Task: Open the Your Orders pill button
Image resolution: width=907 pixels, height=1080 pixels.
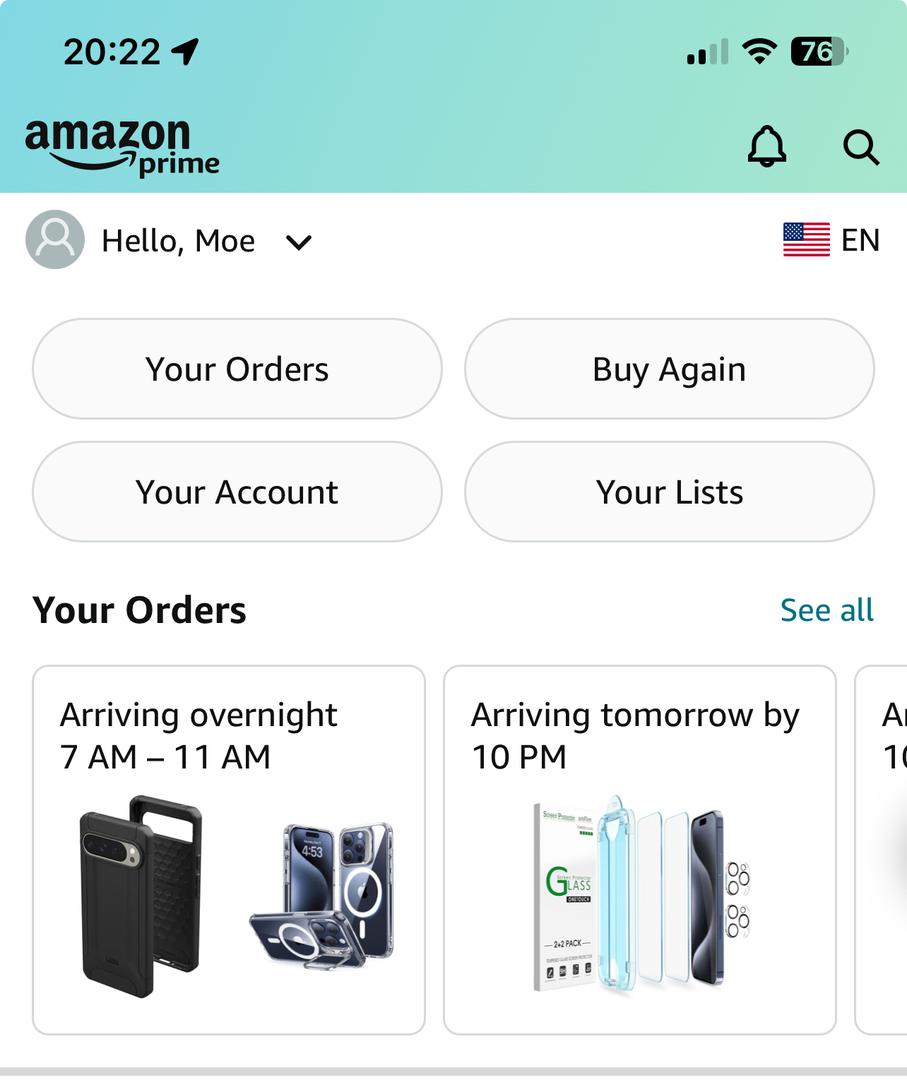Action: tap(237, 368)
